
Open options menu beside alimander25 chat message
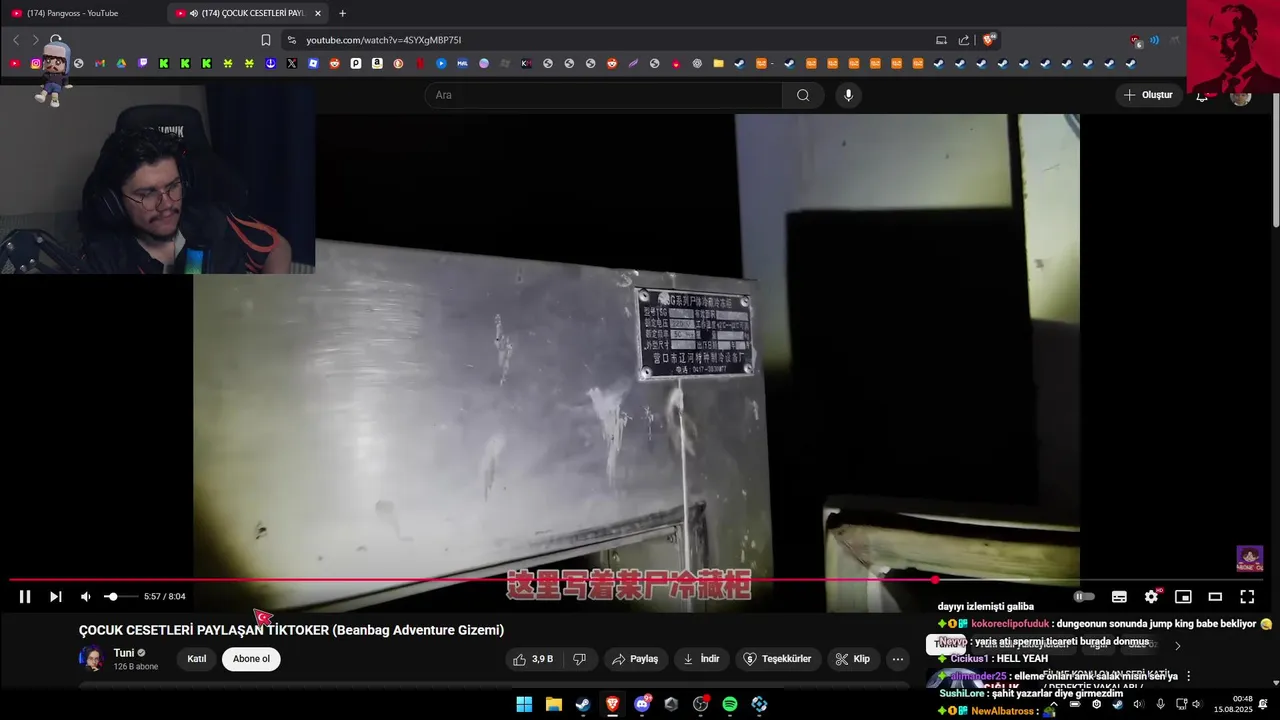pos(1188,677)
